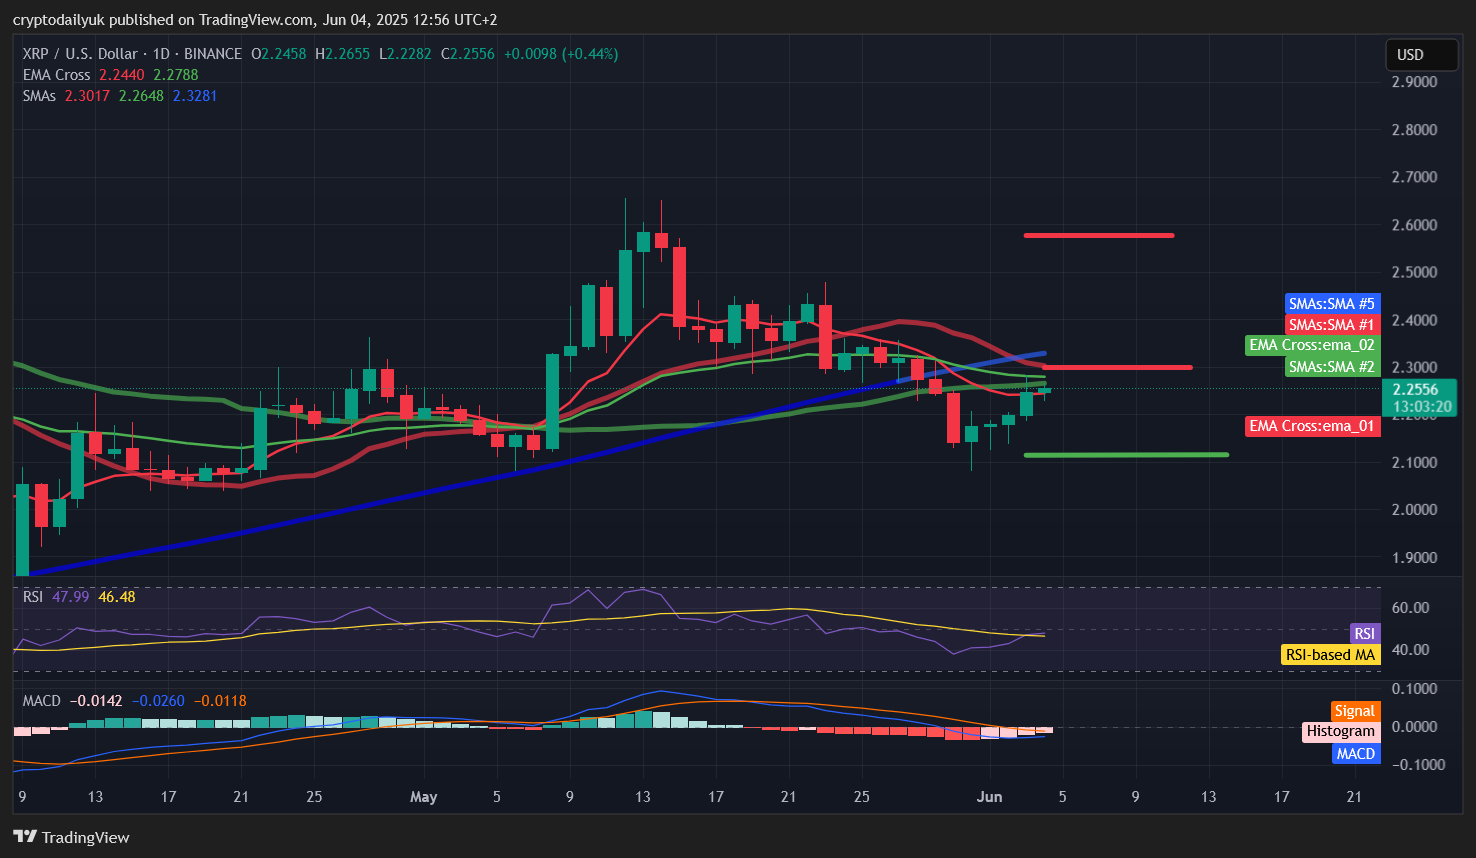Click the RSI value 47.99
The height and width of the screenshot is (858, 1476).
71,597
